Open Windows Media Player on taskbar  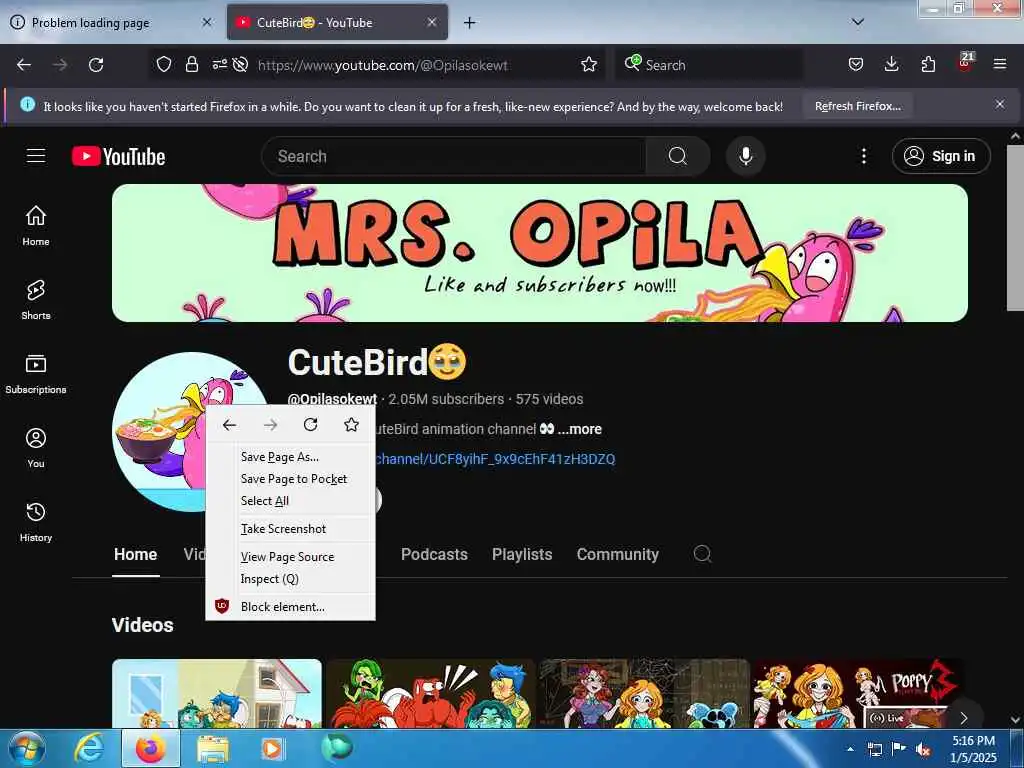(x=272, y=748)
